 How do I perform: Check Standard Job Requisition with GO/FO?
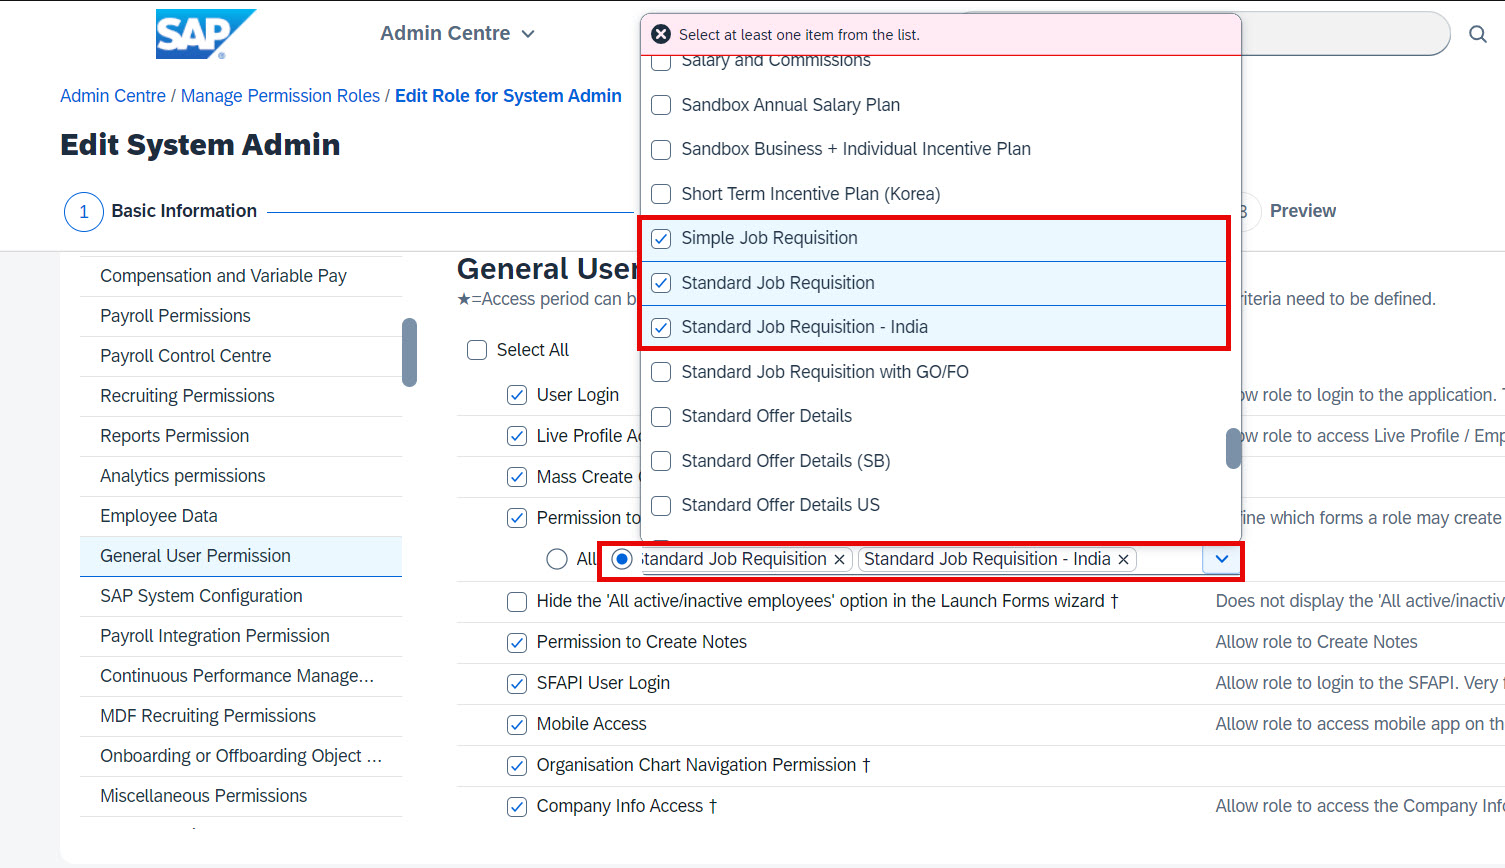[661, 372]
